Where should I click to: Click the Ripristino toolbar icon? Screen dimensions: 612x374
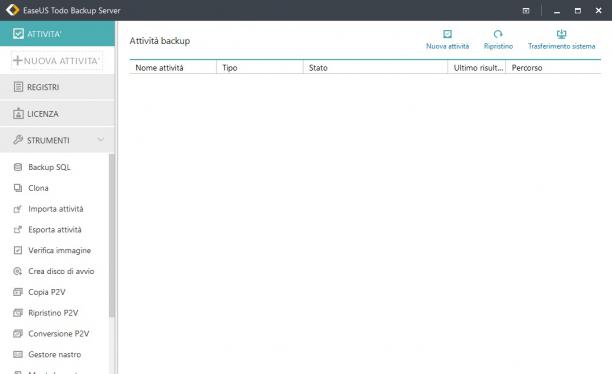(498, 34)
